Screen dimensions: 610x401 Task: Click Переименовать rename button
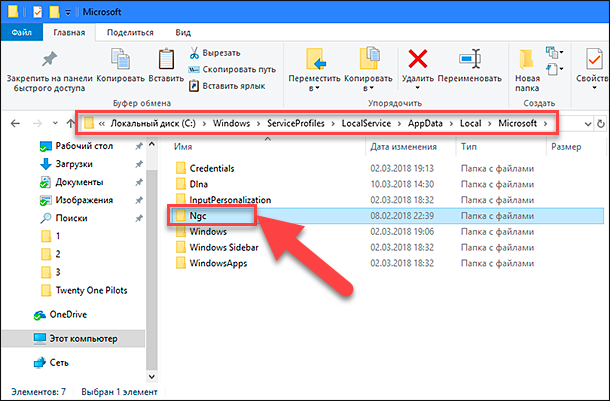(x=470, y=66)
